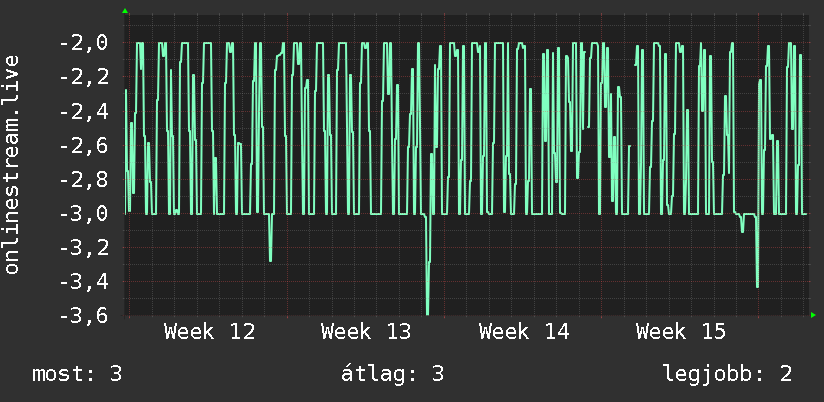Click the green arrow atop the y-axis
Viewport: 824px width, 402px height.
point(125,11)
